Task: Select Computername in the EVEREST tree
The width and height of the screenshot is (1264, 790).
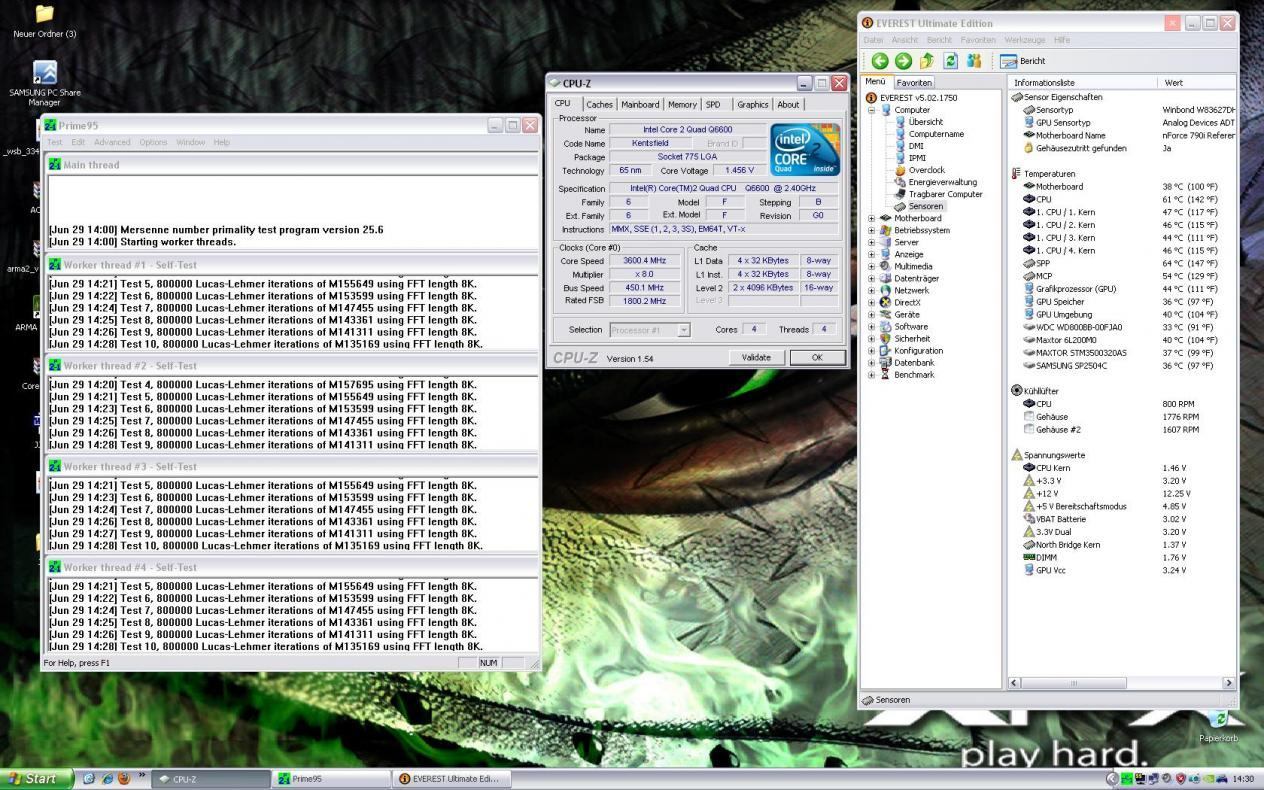Action: point(936,134)
